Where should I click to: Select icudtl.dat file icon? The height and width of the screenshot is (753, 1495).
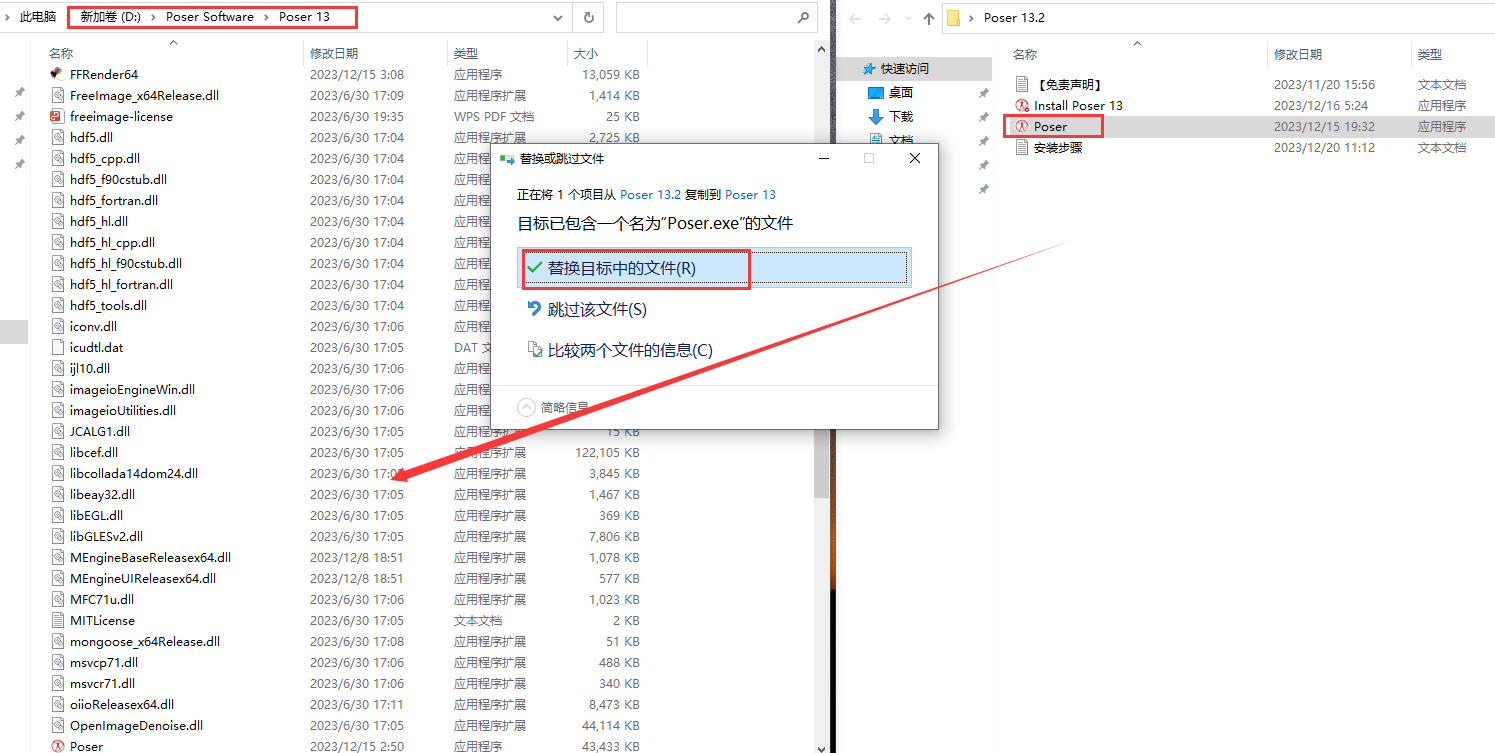point(57,347)
